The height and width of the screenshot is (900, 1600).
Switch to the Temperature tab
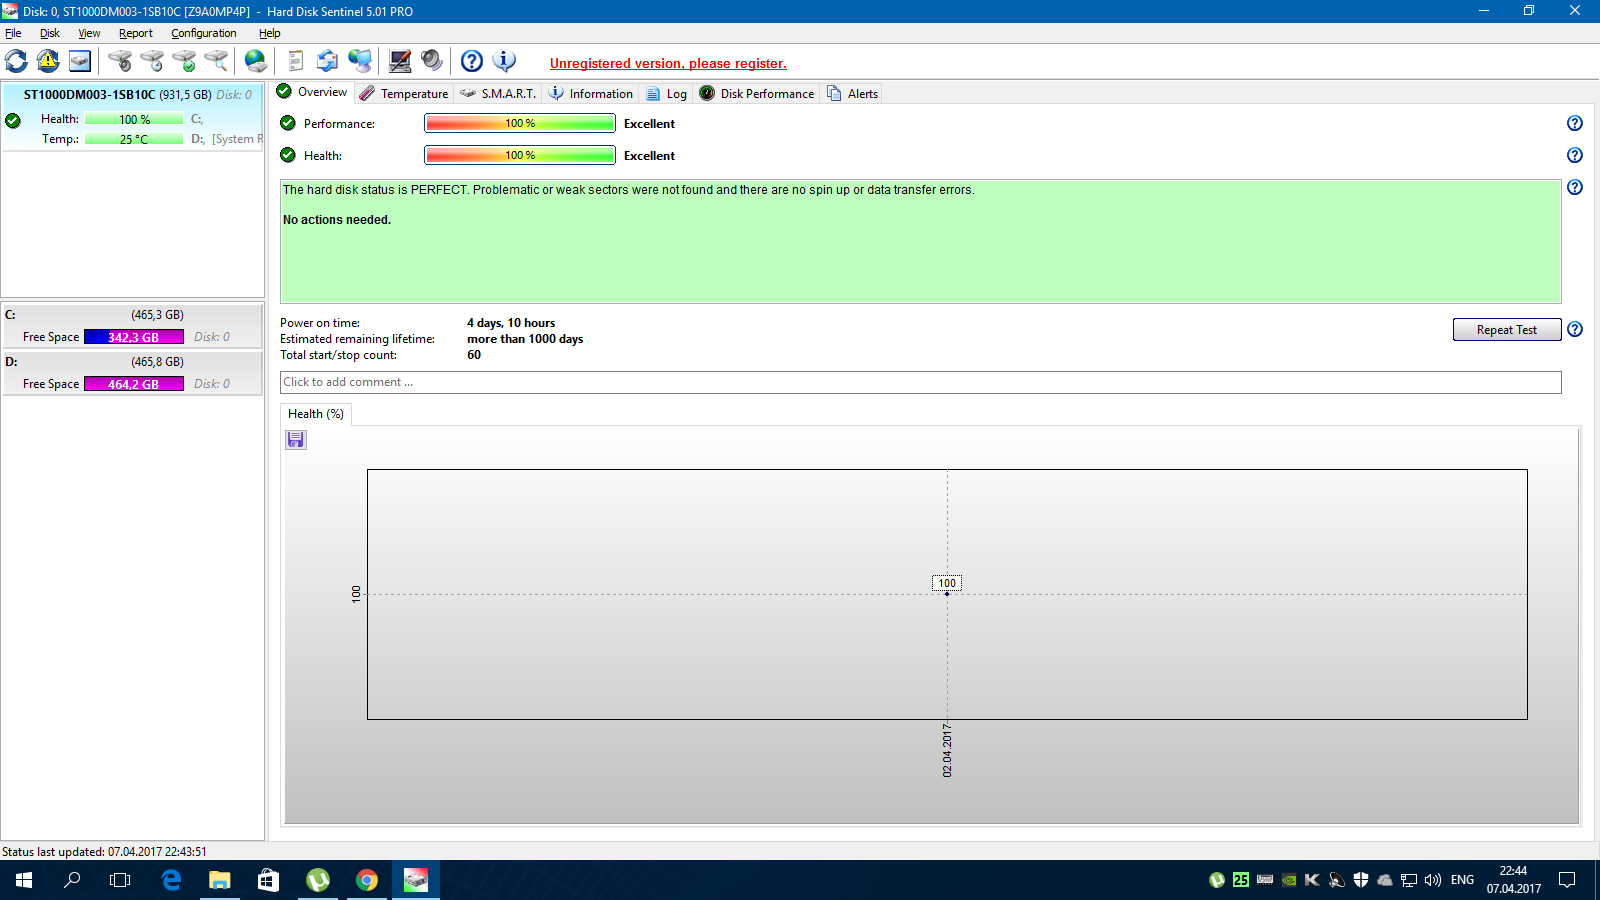point(404,93)
